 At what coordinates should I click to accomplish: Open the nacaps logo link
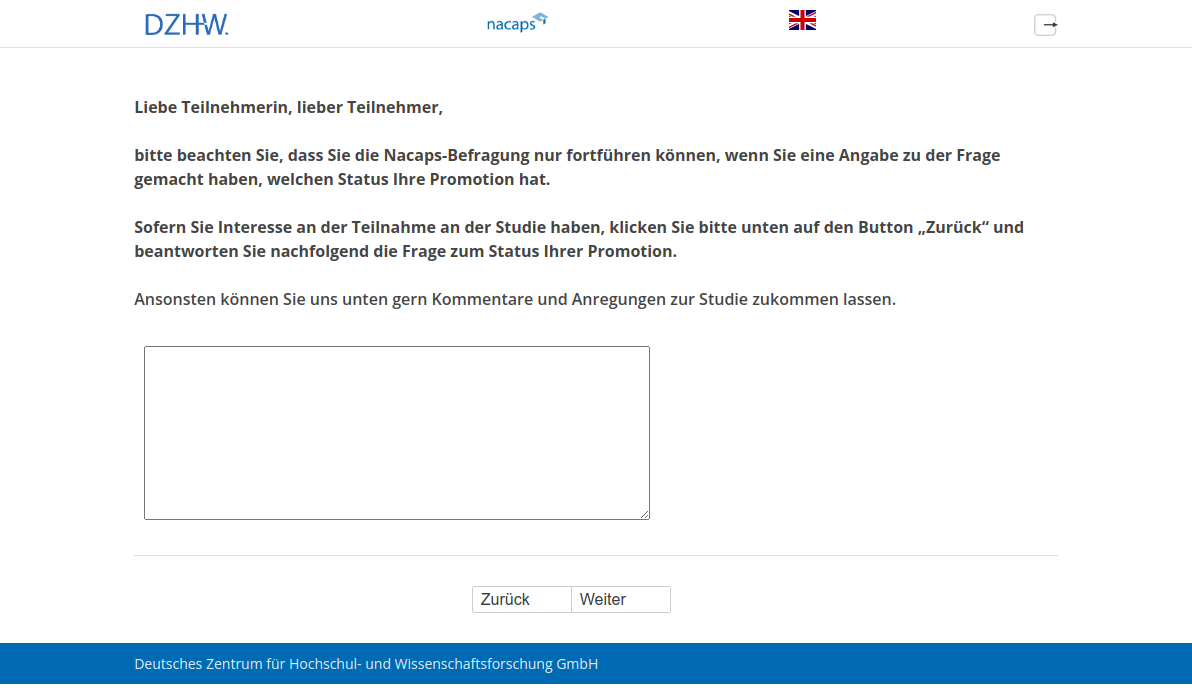coord(511,23)
